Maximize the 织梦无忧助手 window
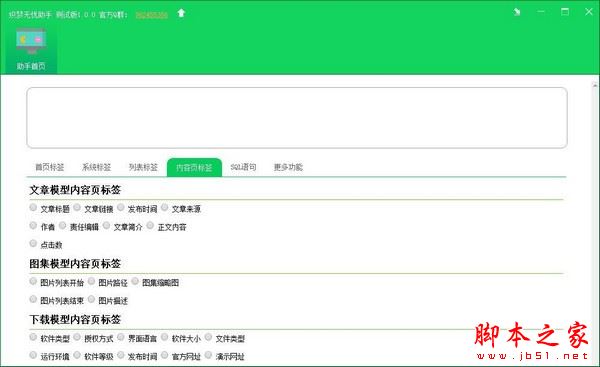The image size is (600, 367). pos(565,12)
